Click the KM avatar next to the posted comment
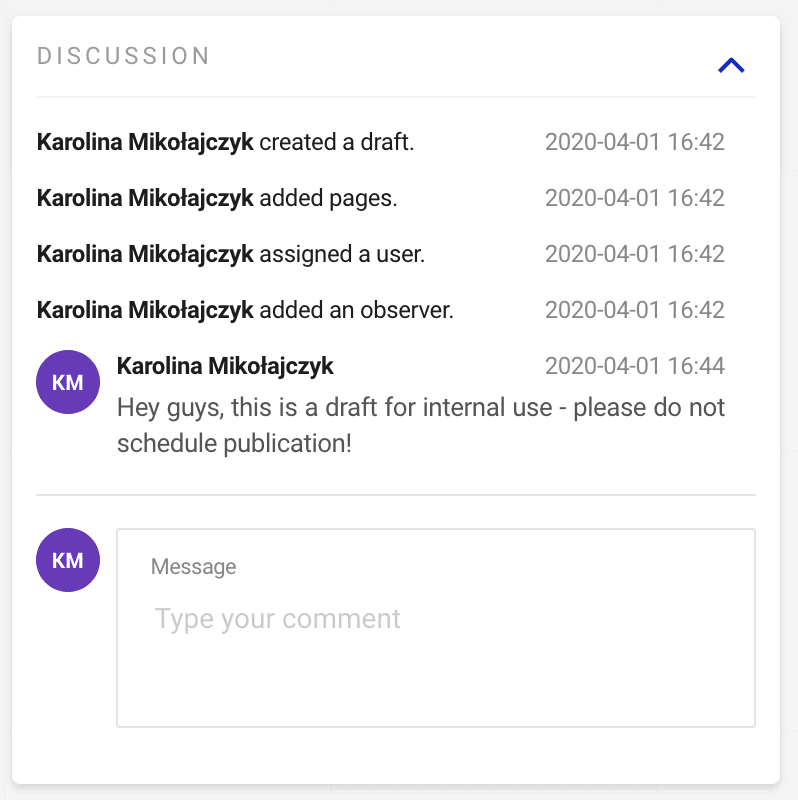 click(68, 382)
